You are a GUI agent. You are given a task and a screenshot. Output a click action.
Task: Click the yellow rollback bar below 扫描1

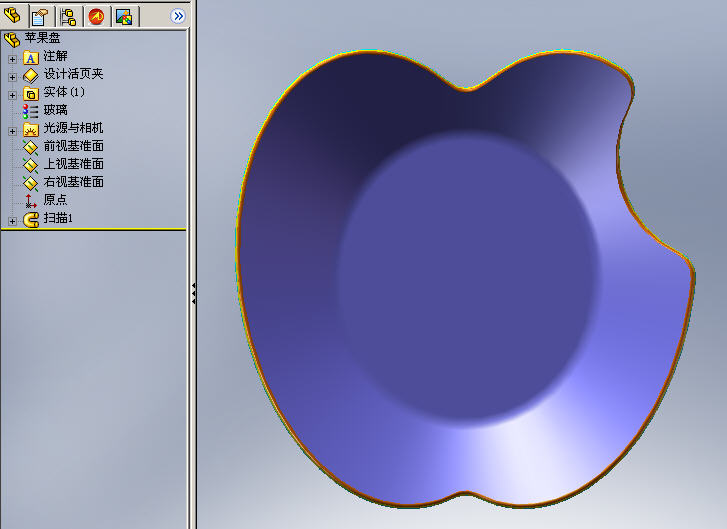pos(94,229)
